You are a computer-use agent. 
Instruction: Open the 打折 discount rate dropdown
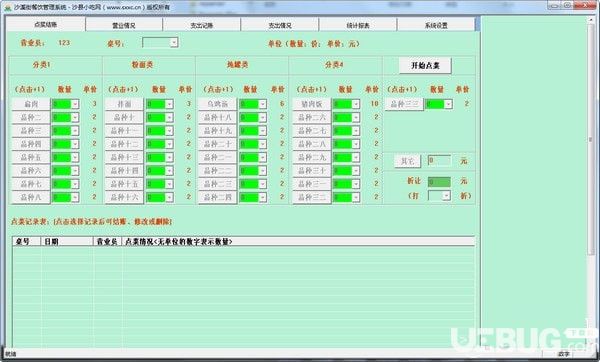click(446, 196)
